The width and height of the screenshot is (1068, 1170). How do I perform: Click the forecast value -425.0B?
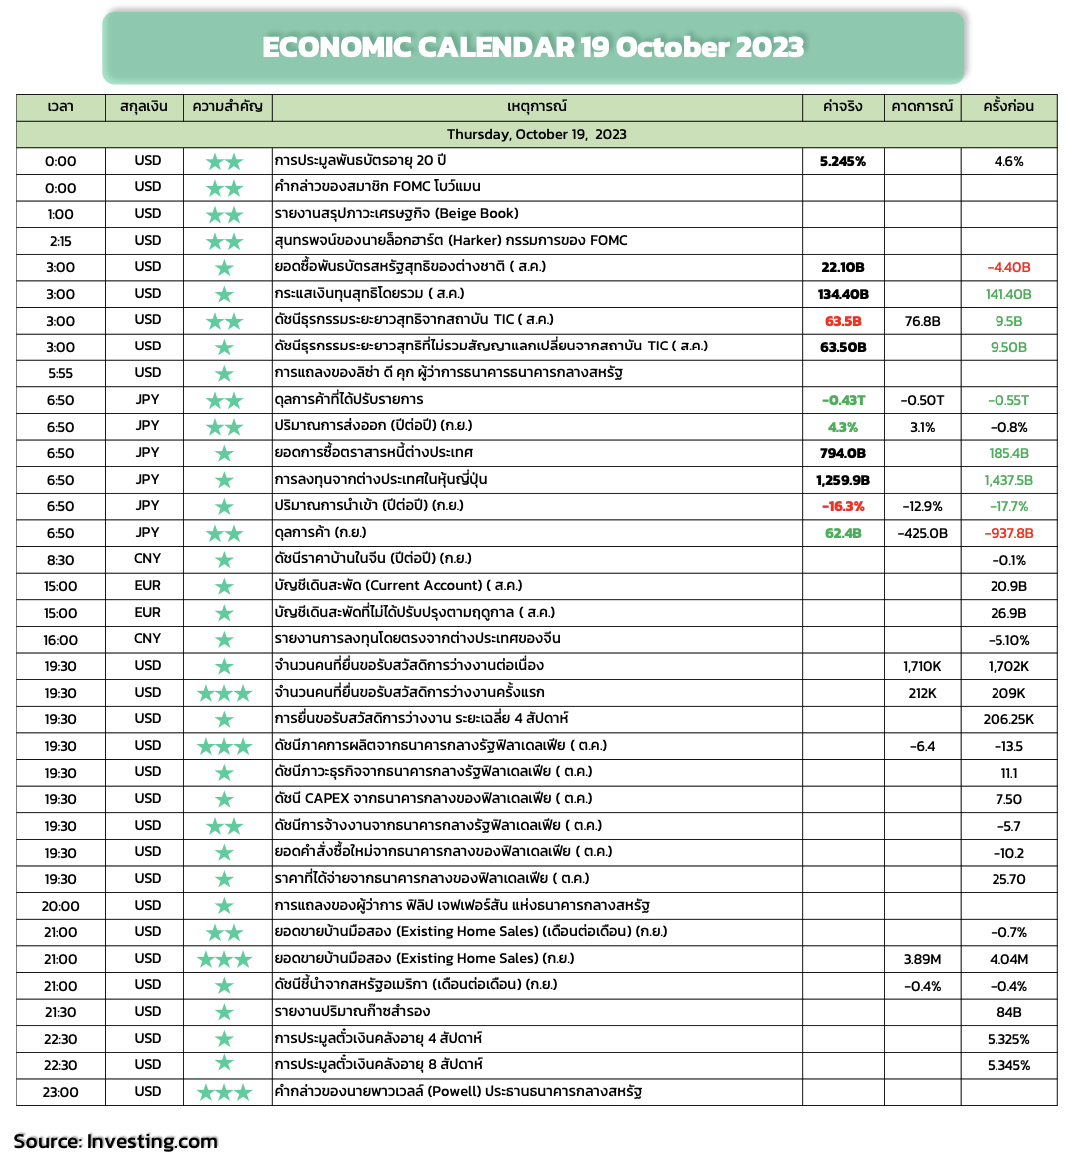(922, 534)
